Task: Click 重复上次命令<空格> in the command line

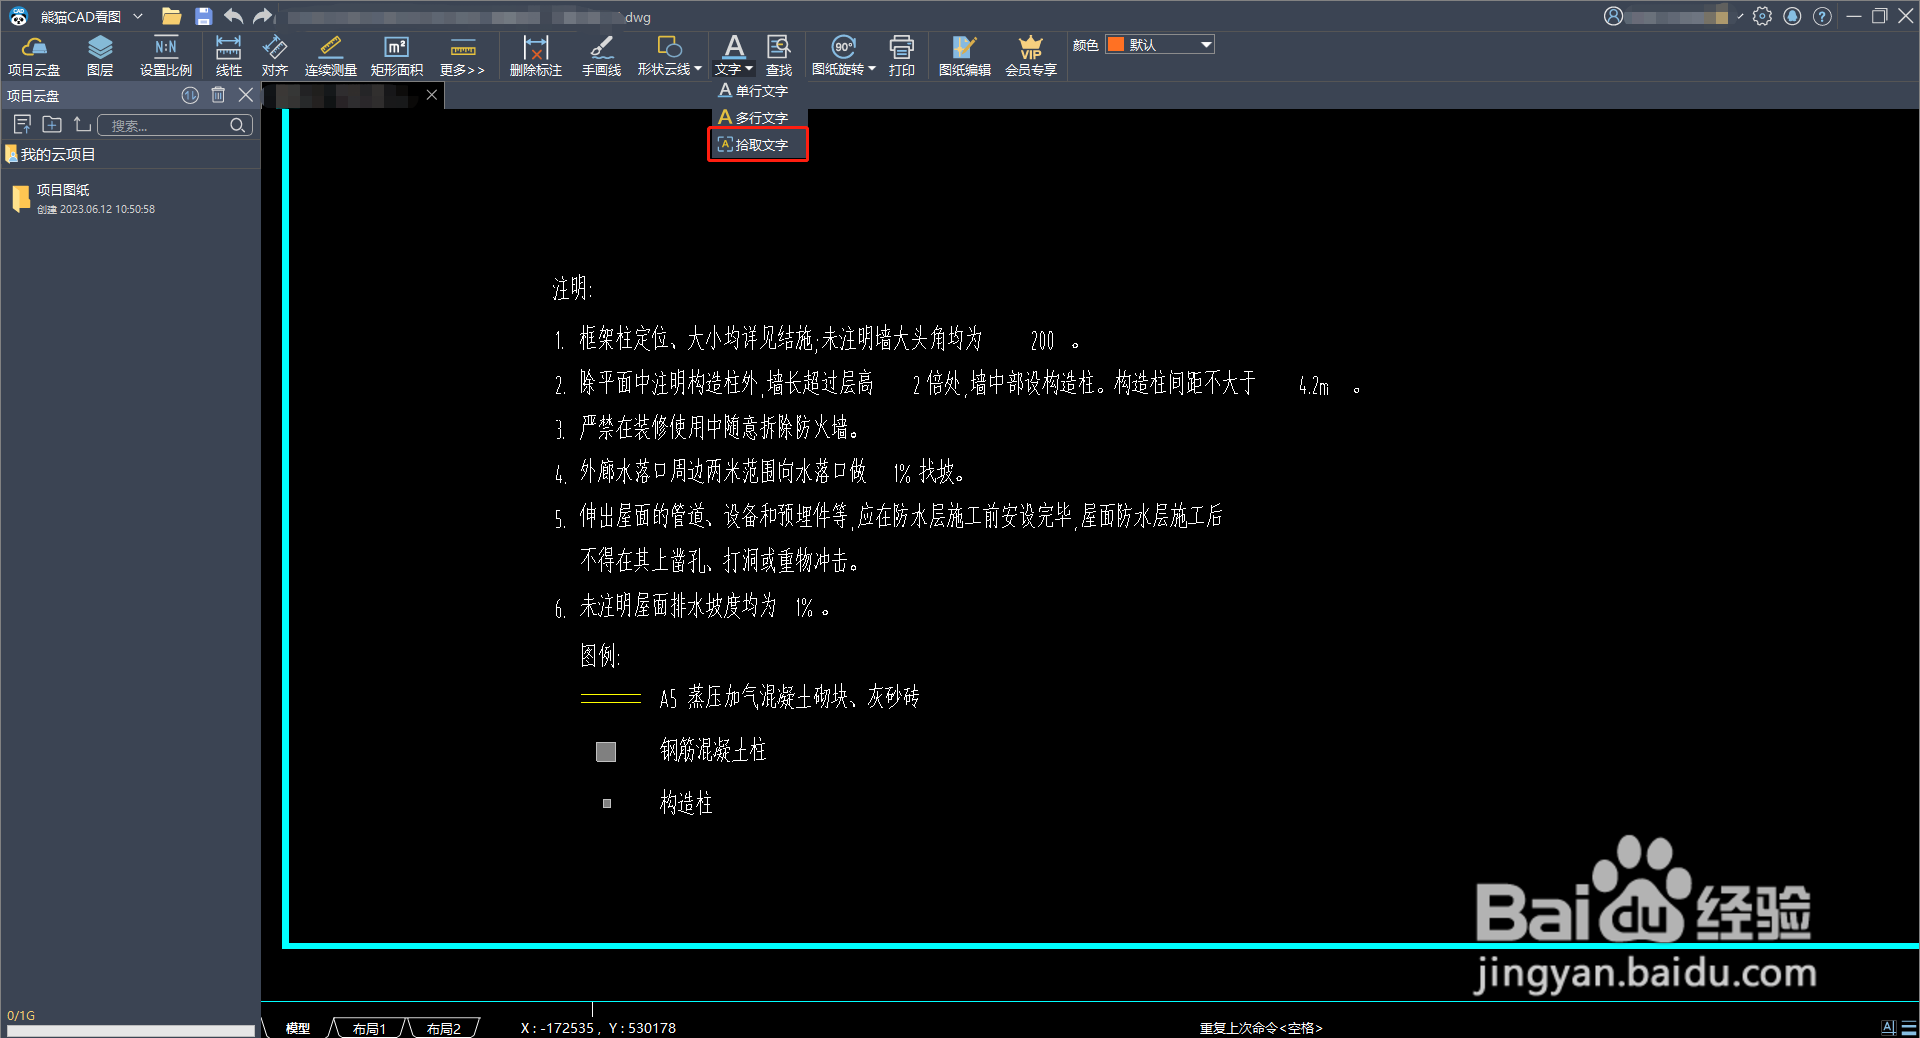Action: pos(1261,1028)
